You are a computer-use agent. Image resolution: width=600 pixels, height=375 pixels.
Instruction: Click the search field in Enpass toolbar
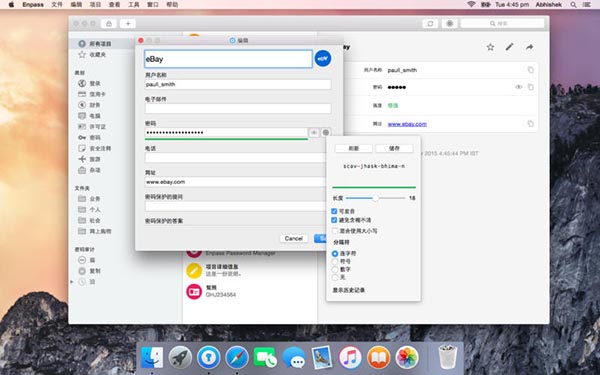tap(502, 24)
